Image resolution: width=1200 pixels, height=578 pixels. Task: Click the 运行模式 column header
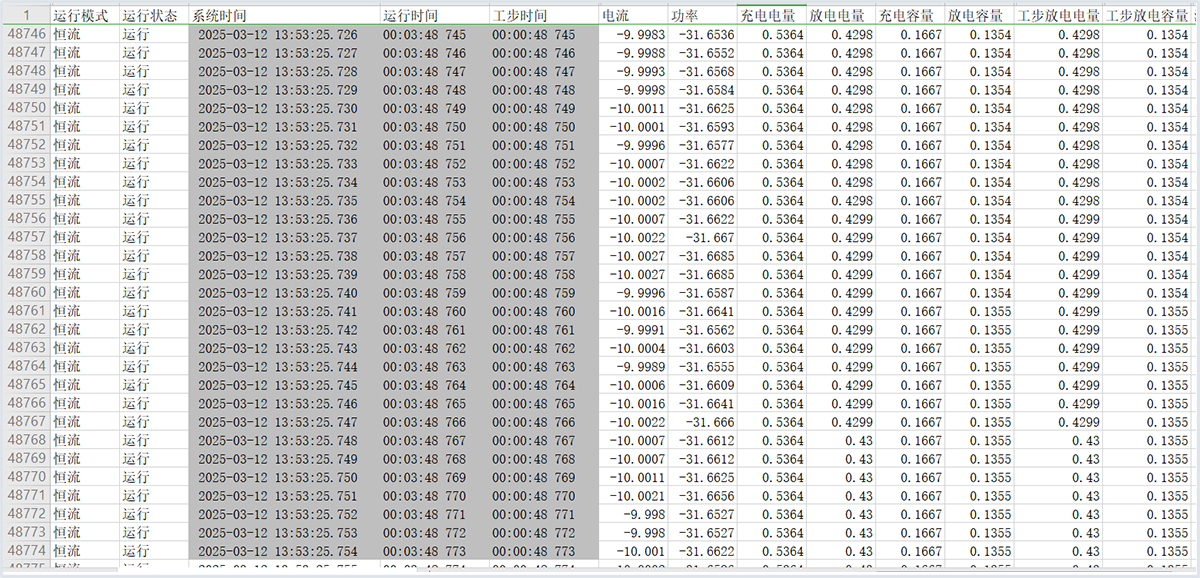pyautogui.click(x=80, y=17)
